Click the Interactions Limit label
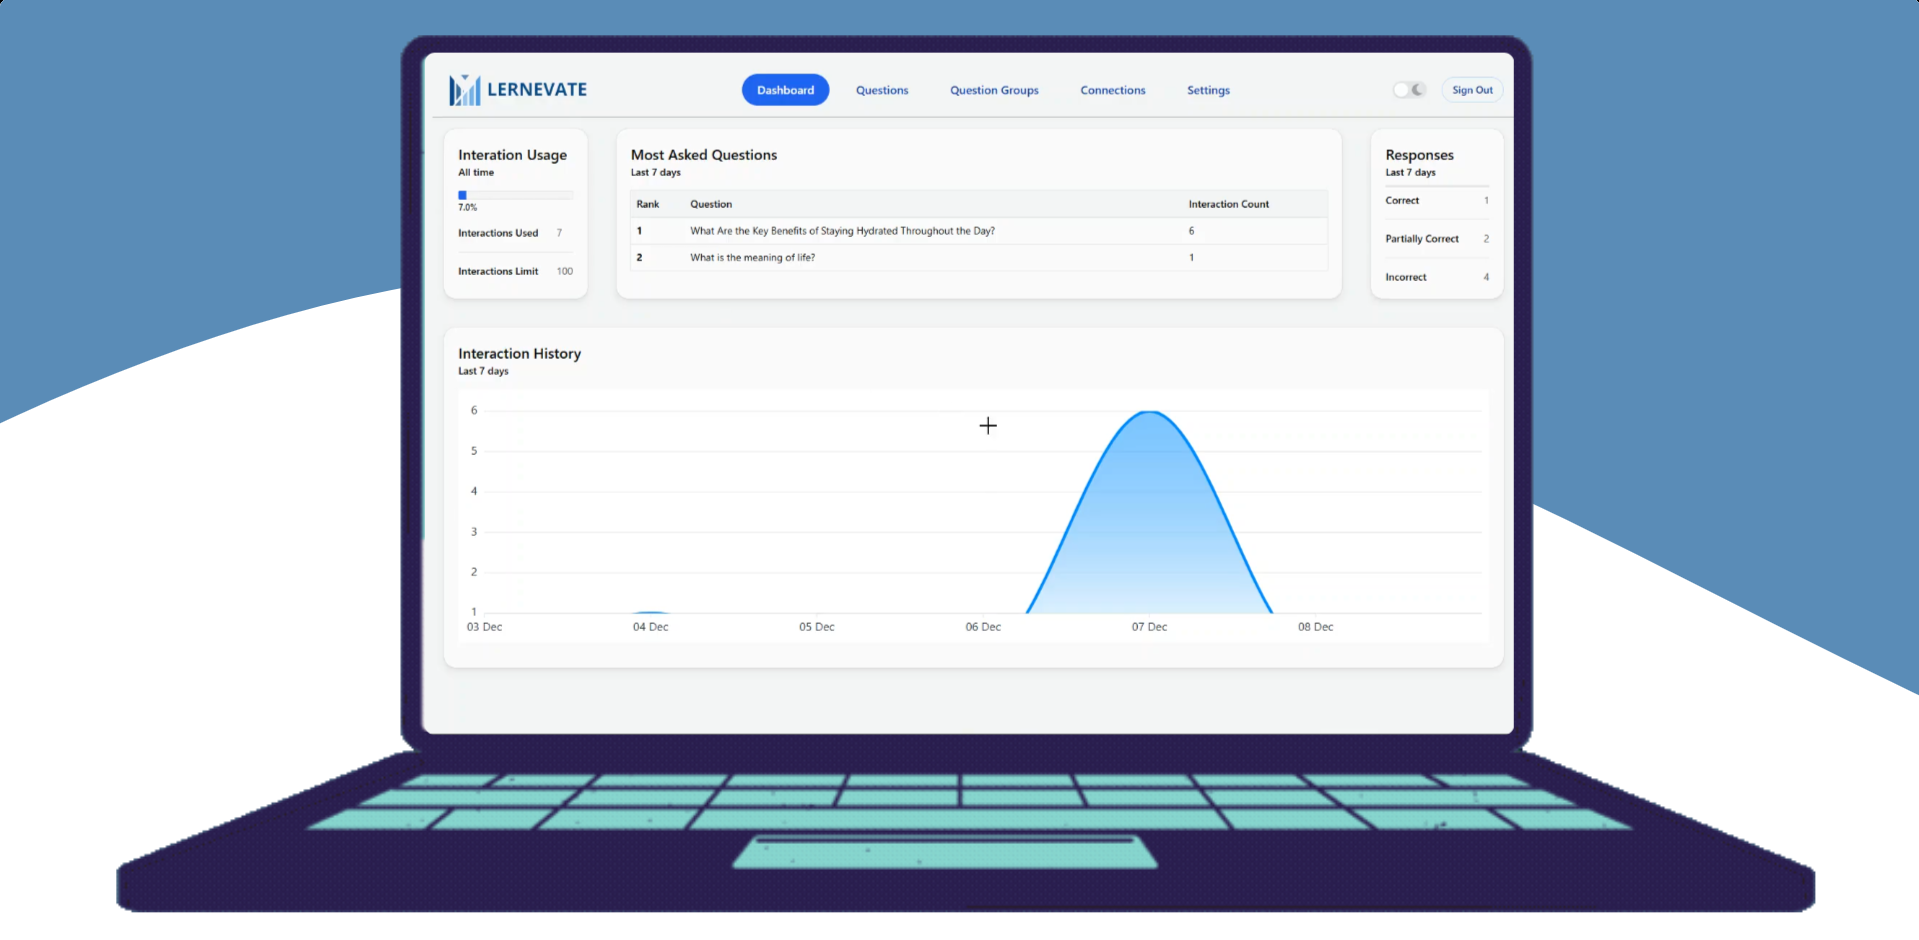Viewport: 1919px width, 940px height. coord(498,271)
